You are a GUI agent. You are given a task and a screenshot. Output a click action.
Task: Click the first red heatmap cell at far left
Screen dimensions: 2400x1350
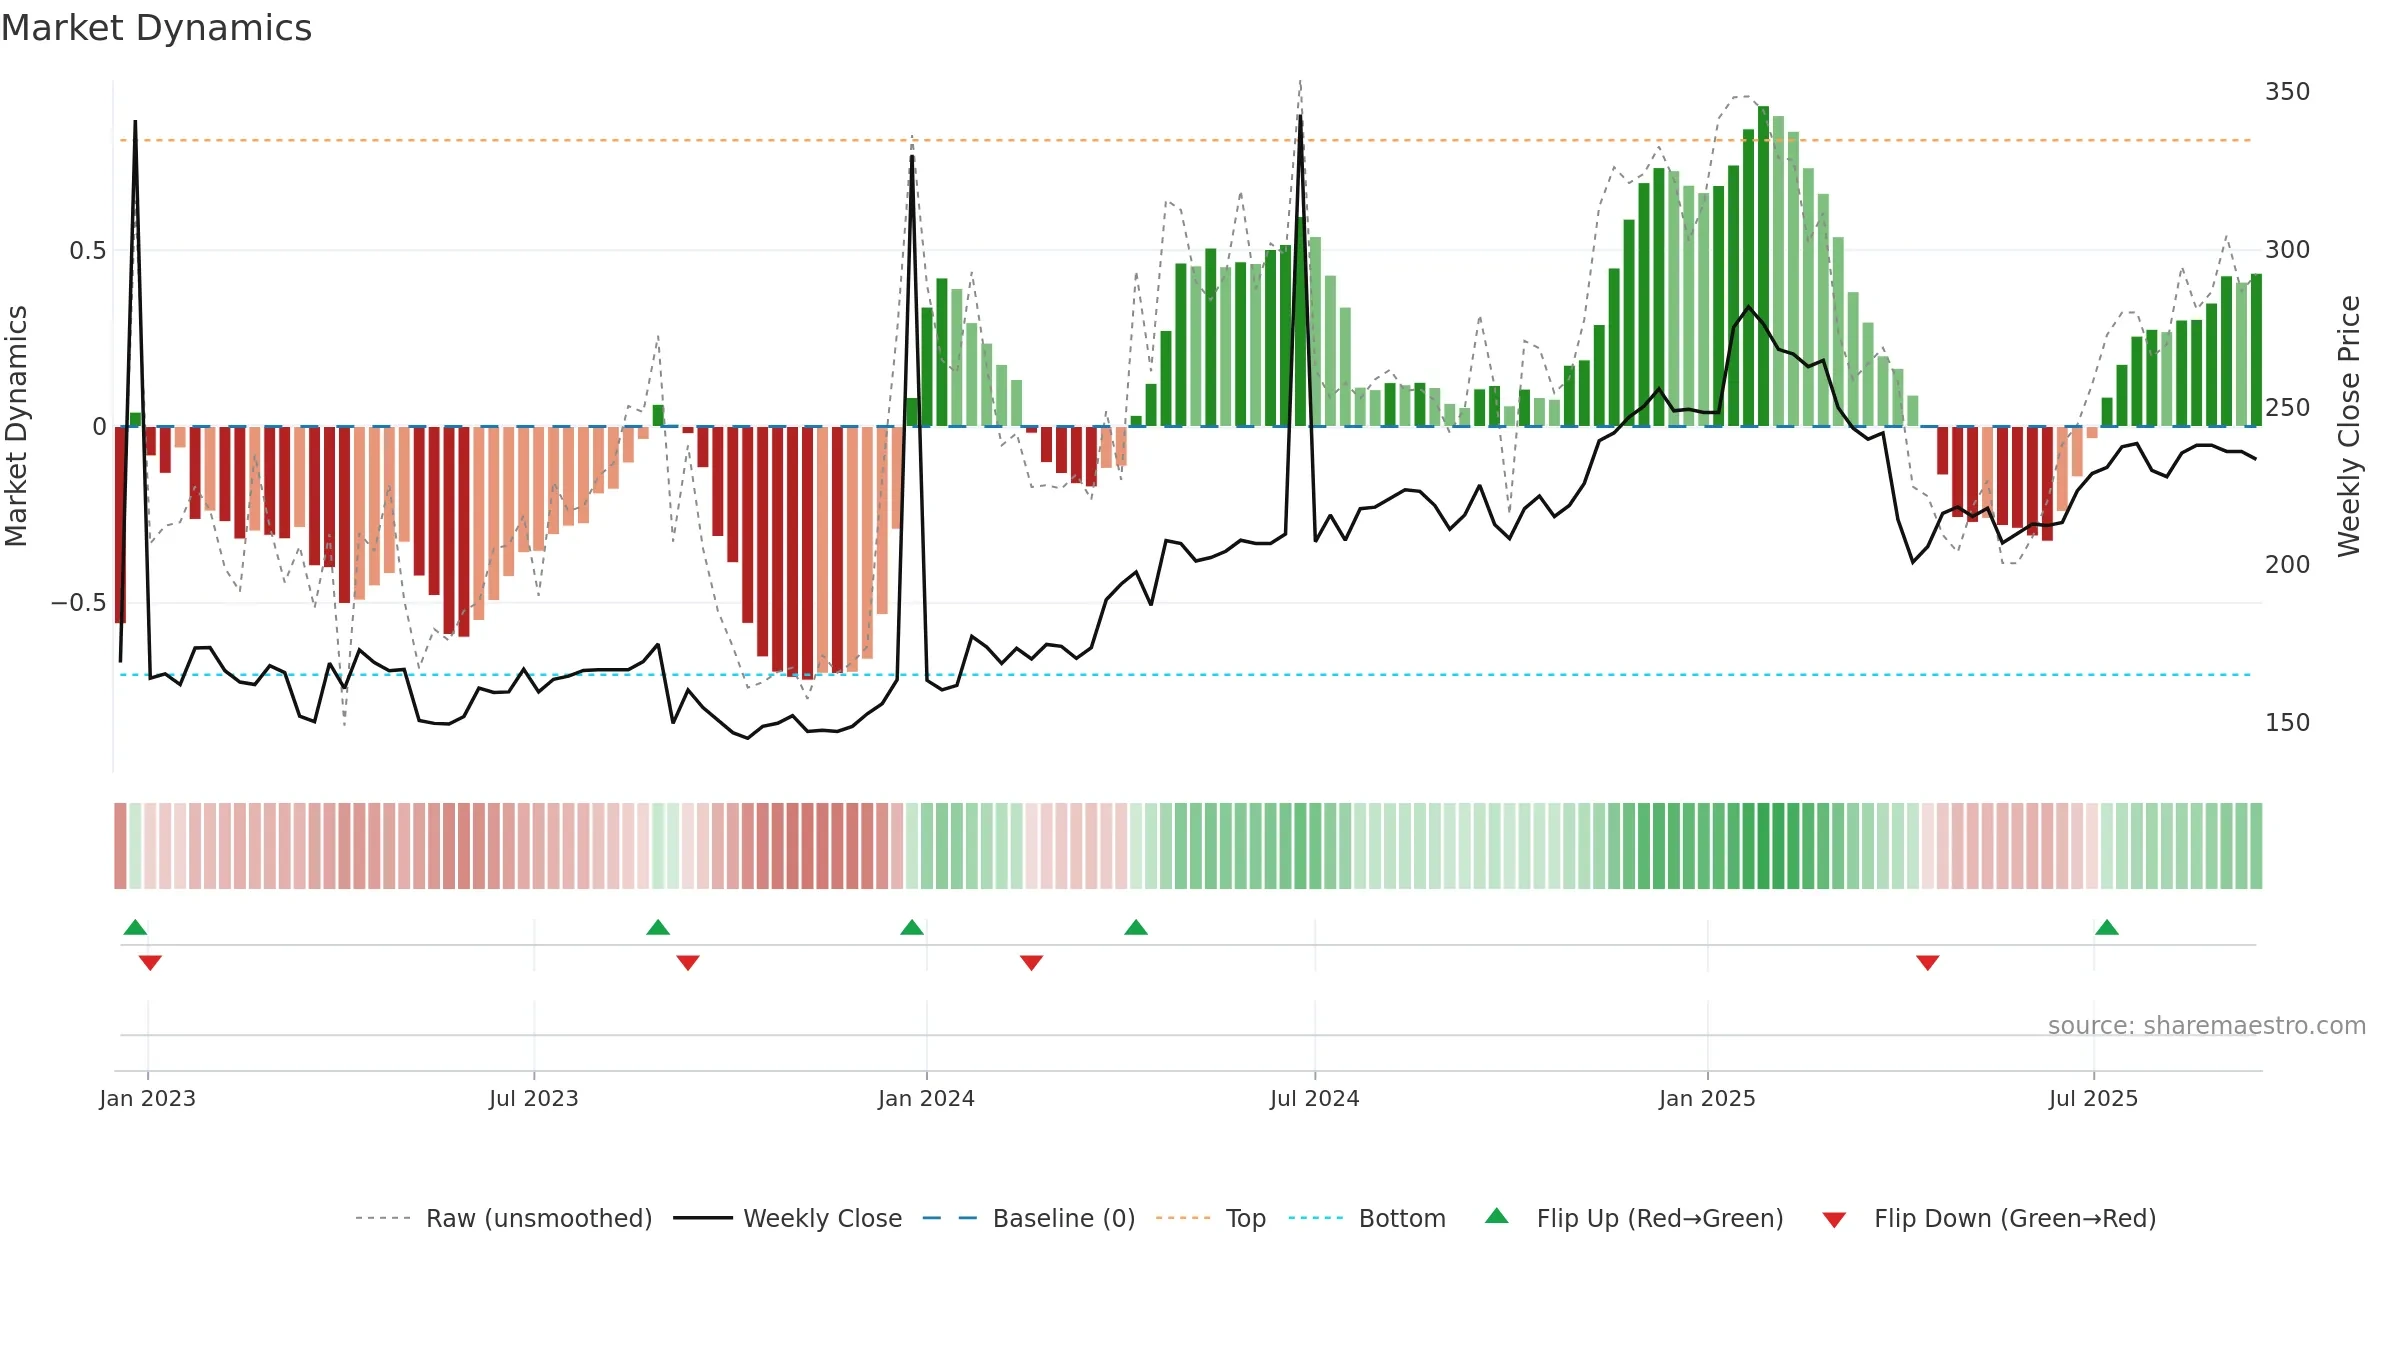pyautogui.click(x=120, y=846)
